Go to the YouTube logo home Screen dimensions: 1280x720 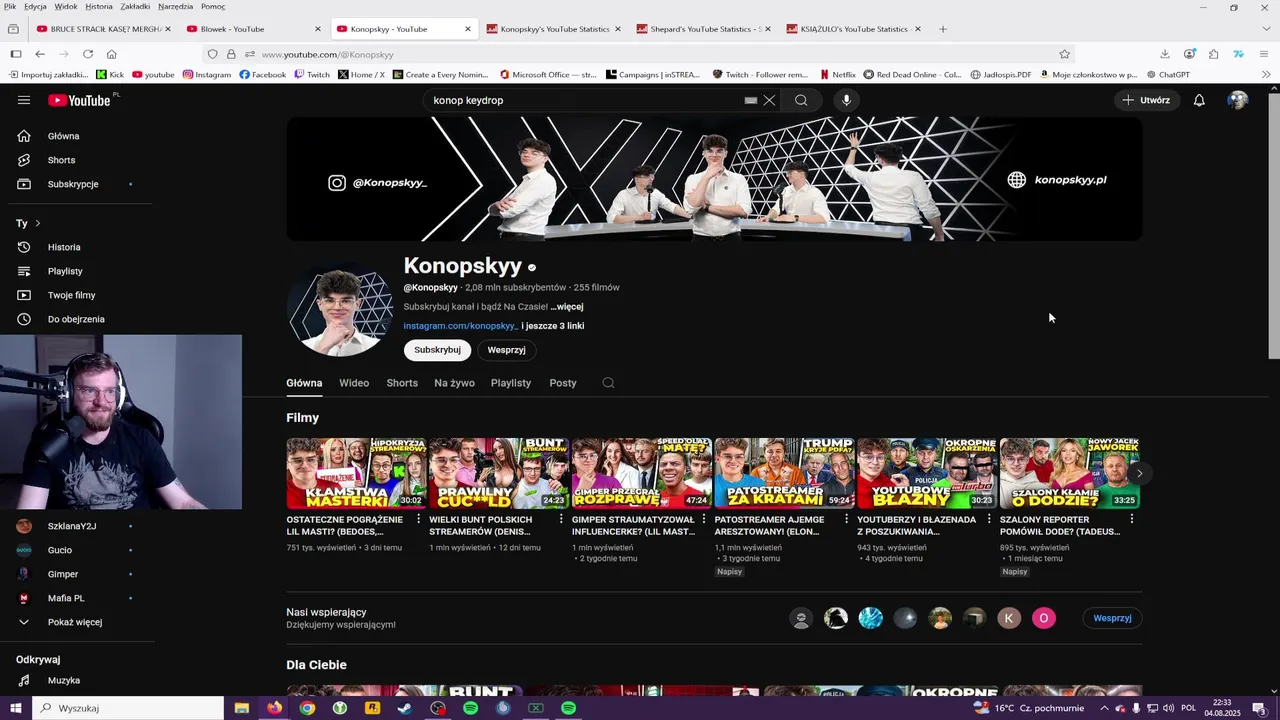tap(79, 100)
